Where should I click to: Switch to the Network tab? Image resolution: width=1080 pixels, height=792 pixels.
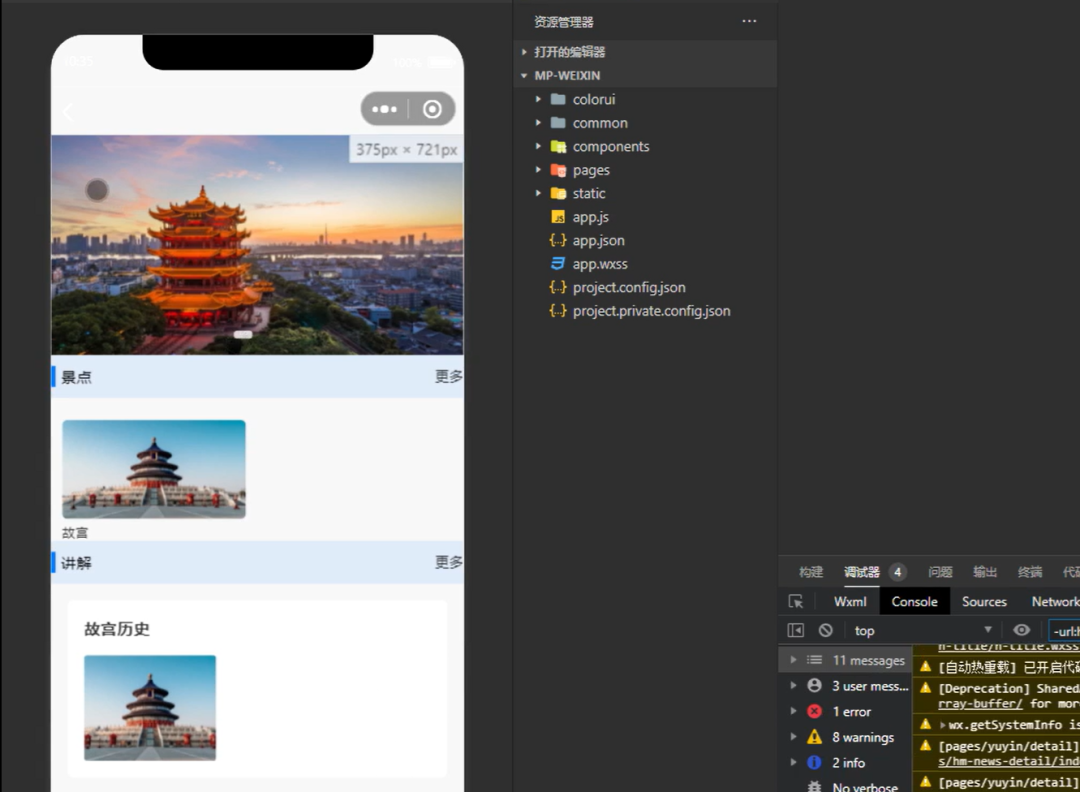point(1055,601)
